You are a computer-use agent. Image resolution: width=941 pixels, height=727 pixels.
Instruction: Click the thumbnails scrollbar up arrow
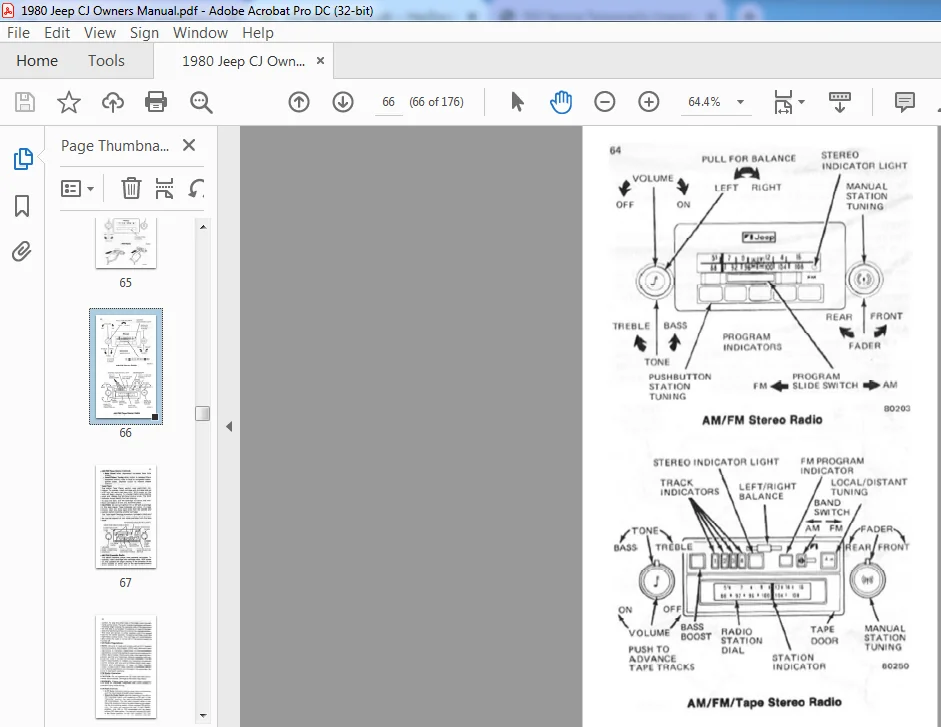click(x=203, y=227)
